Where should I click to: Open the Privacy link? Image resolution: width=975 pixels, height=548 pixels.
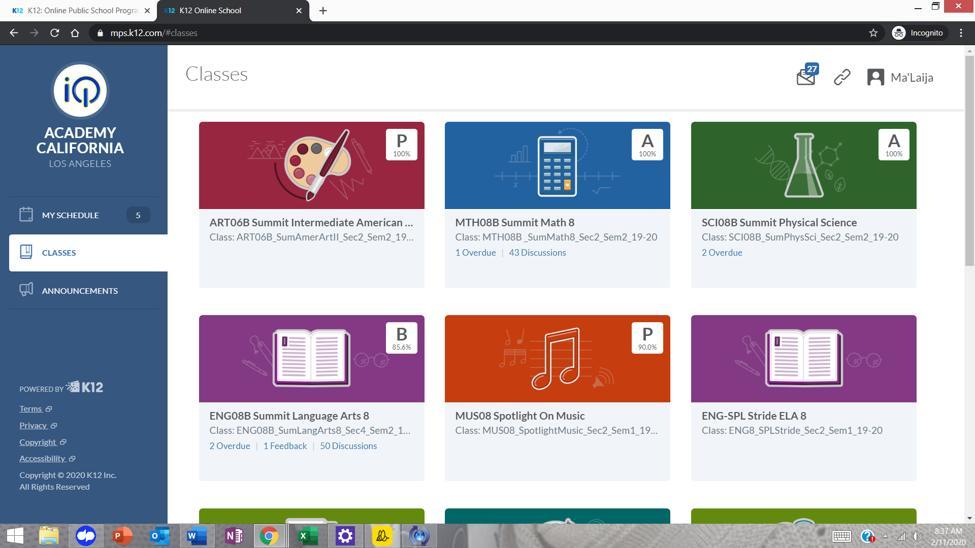(x=38, y=425)
